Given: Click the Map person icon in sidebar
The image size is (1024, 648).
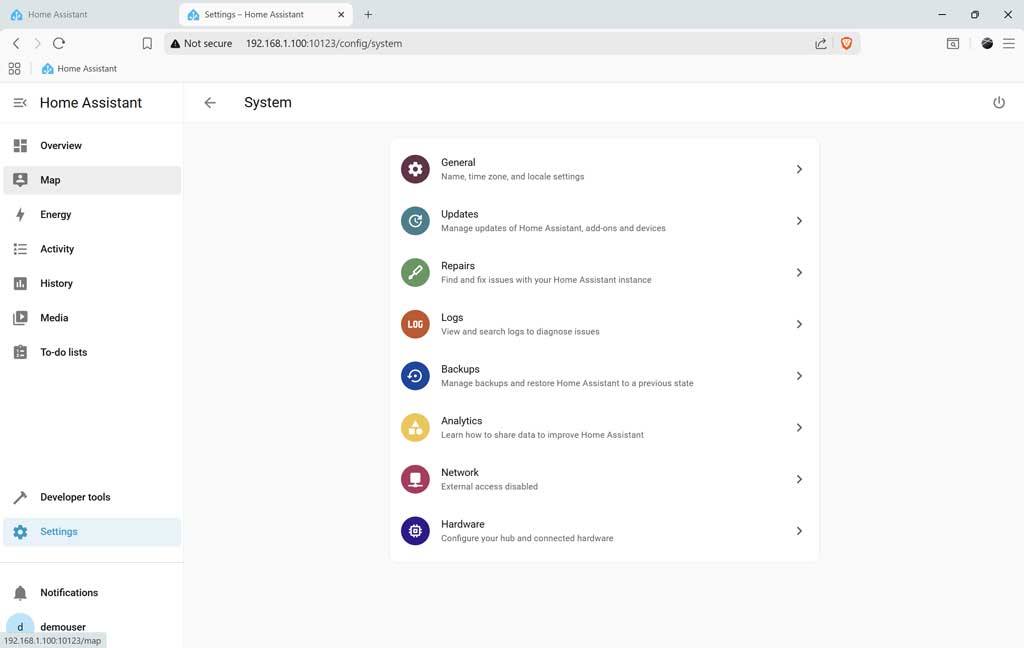Looking at the screenshot, I should coord(20,180).
